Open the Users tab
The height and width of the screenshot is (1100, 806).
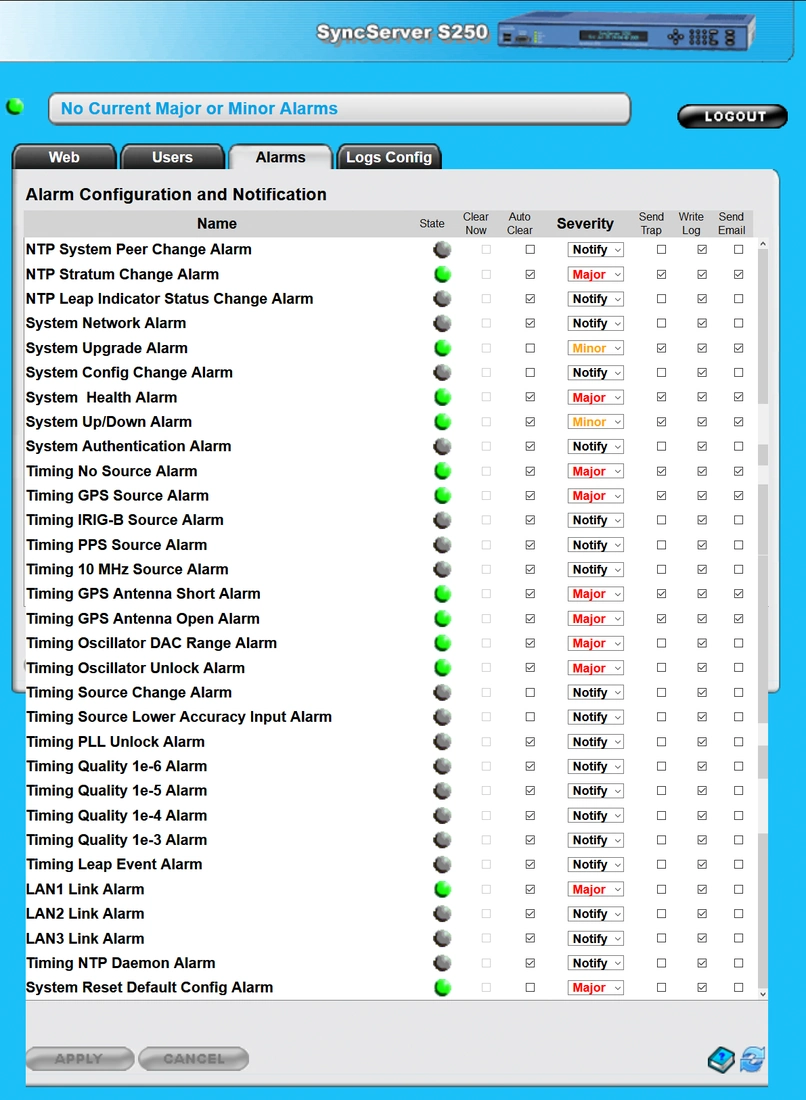pos(173,157)
